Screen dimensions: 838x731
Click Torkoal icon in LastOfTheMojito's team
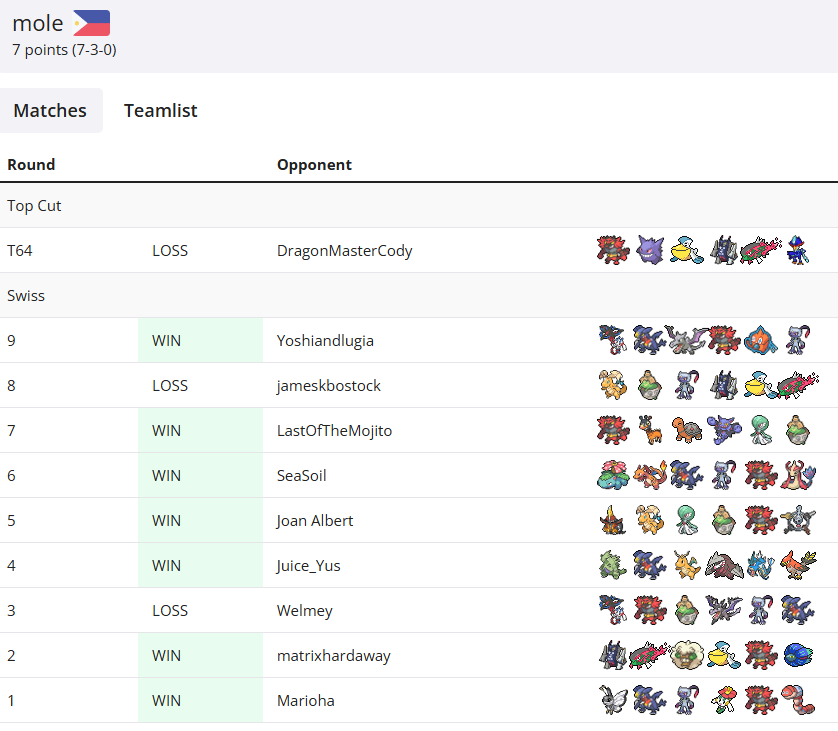point(687,430)
